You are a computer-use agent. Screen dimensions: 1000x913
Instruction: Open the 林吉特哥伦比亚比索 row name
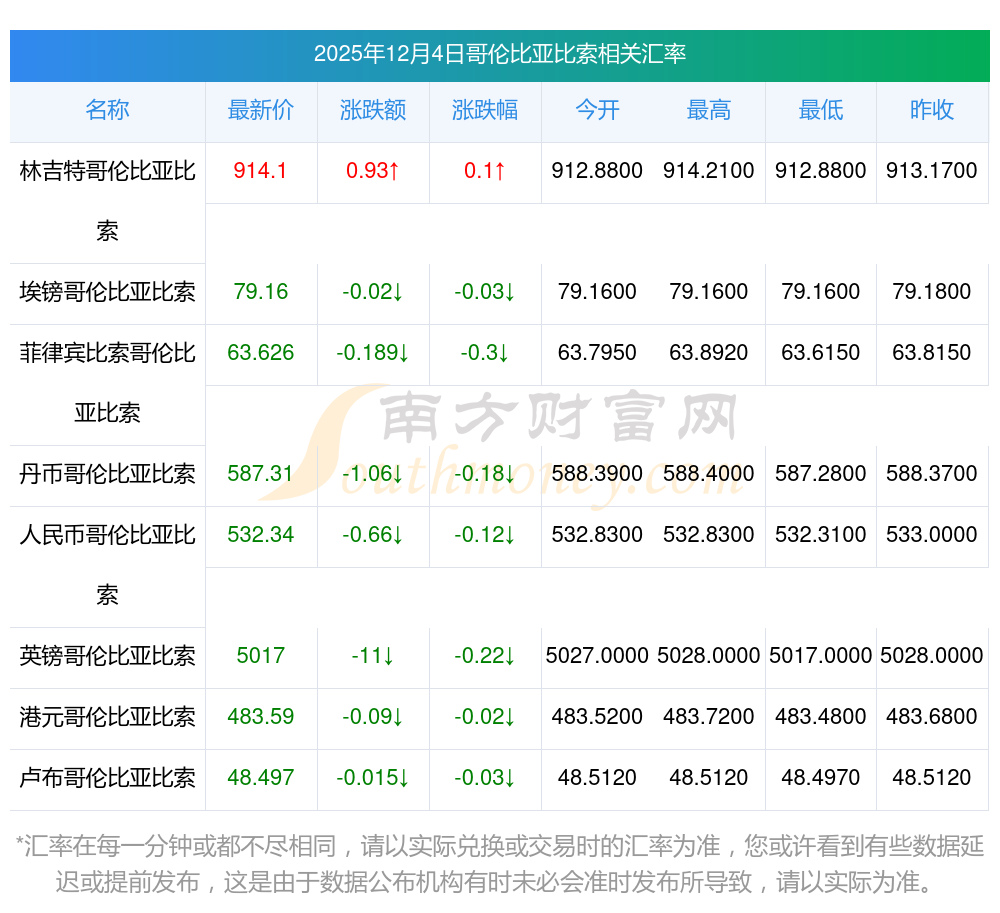107,172
